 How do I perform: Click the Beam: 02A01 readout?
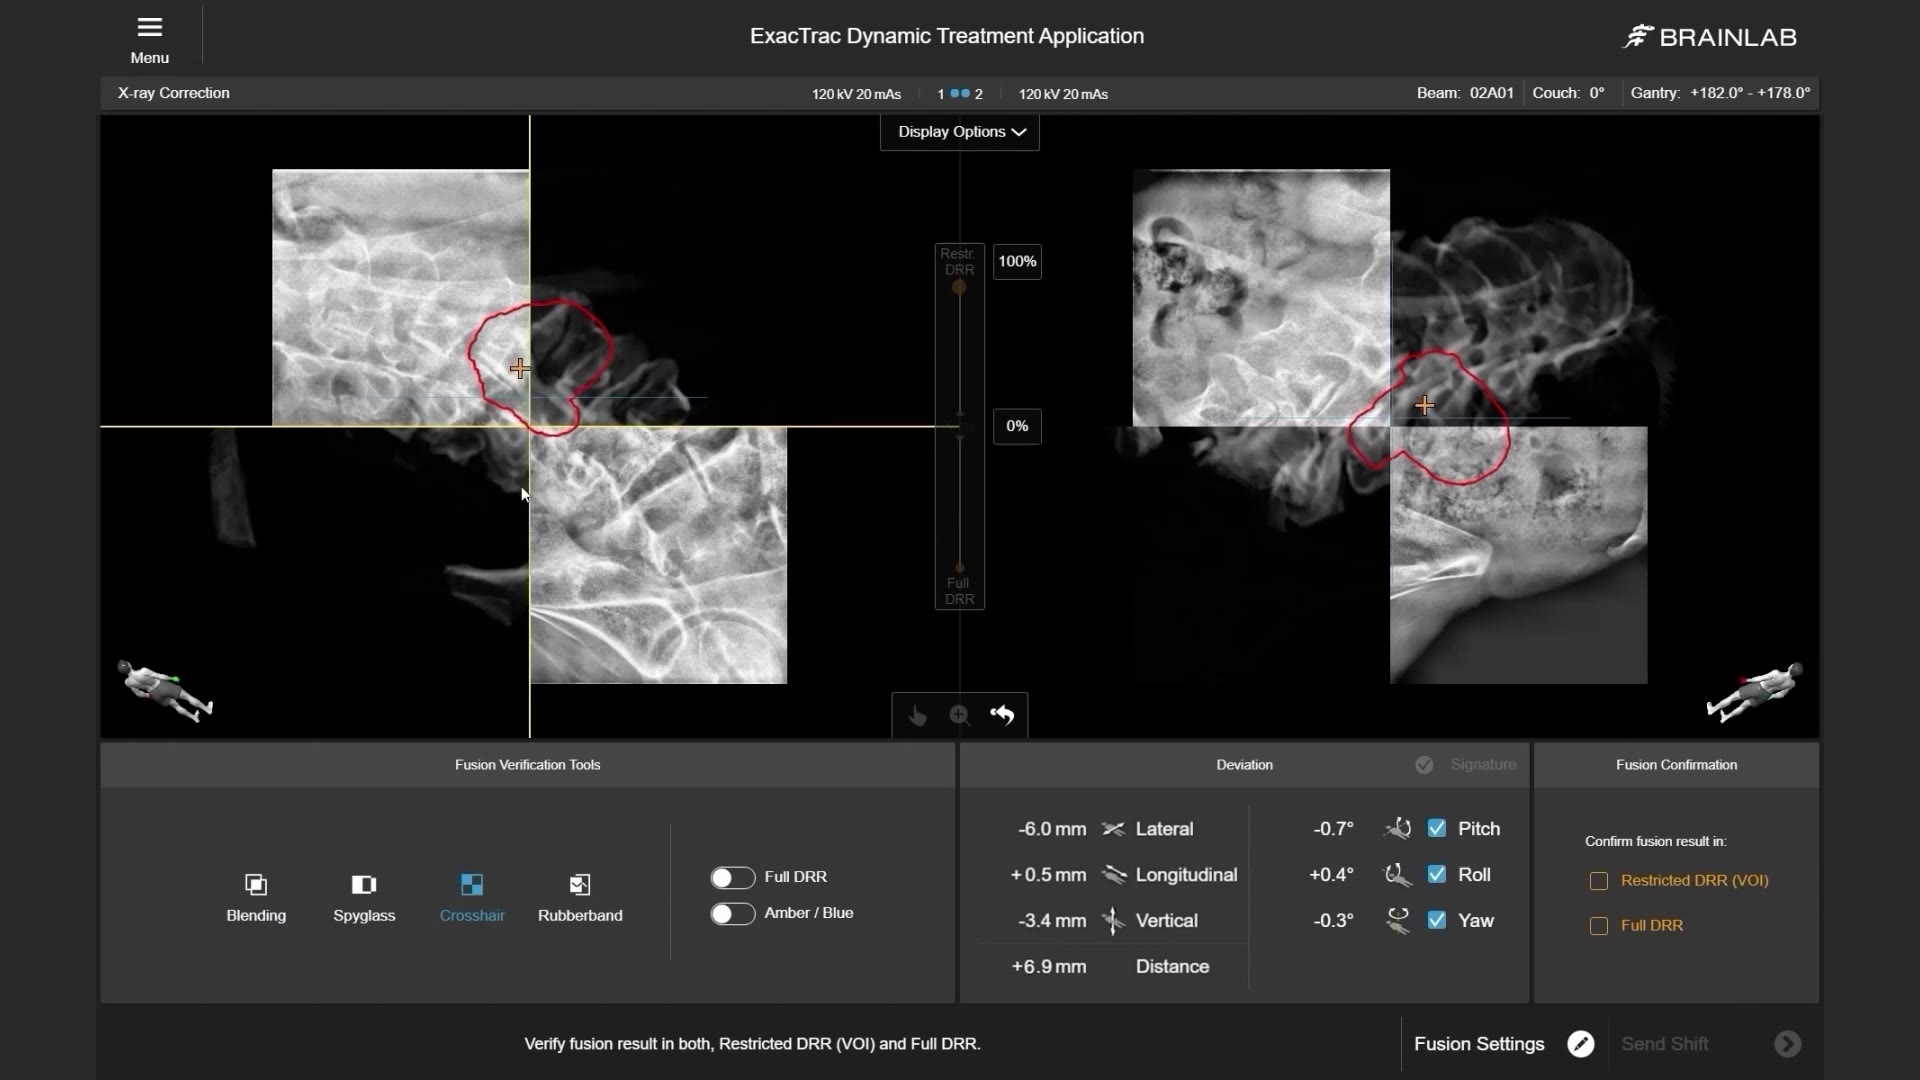(1465, 93)
